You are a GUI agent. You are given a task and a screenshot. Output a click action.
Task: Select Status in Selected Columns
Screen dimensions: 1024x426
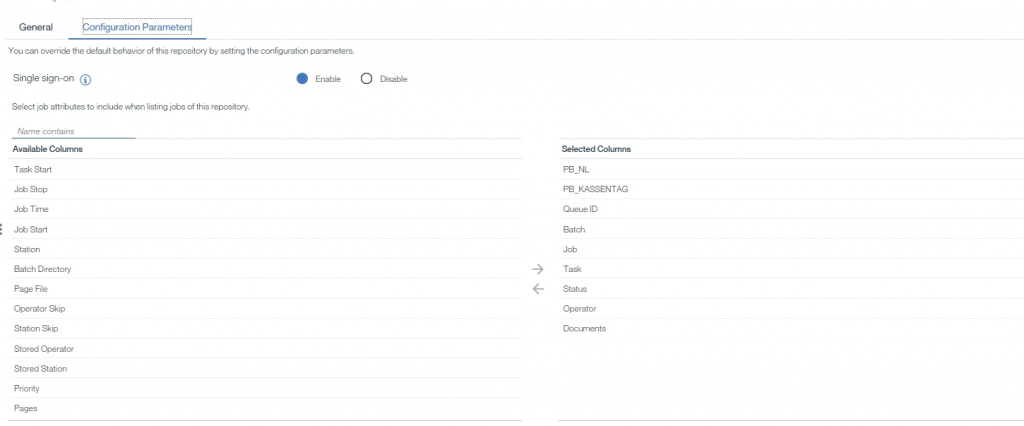792,289
